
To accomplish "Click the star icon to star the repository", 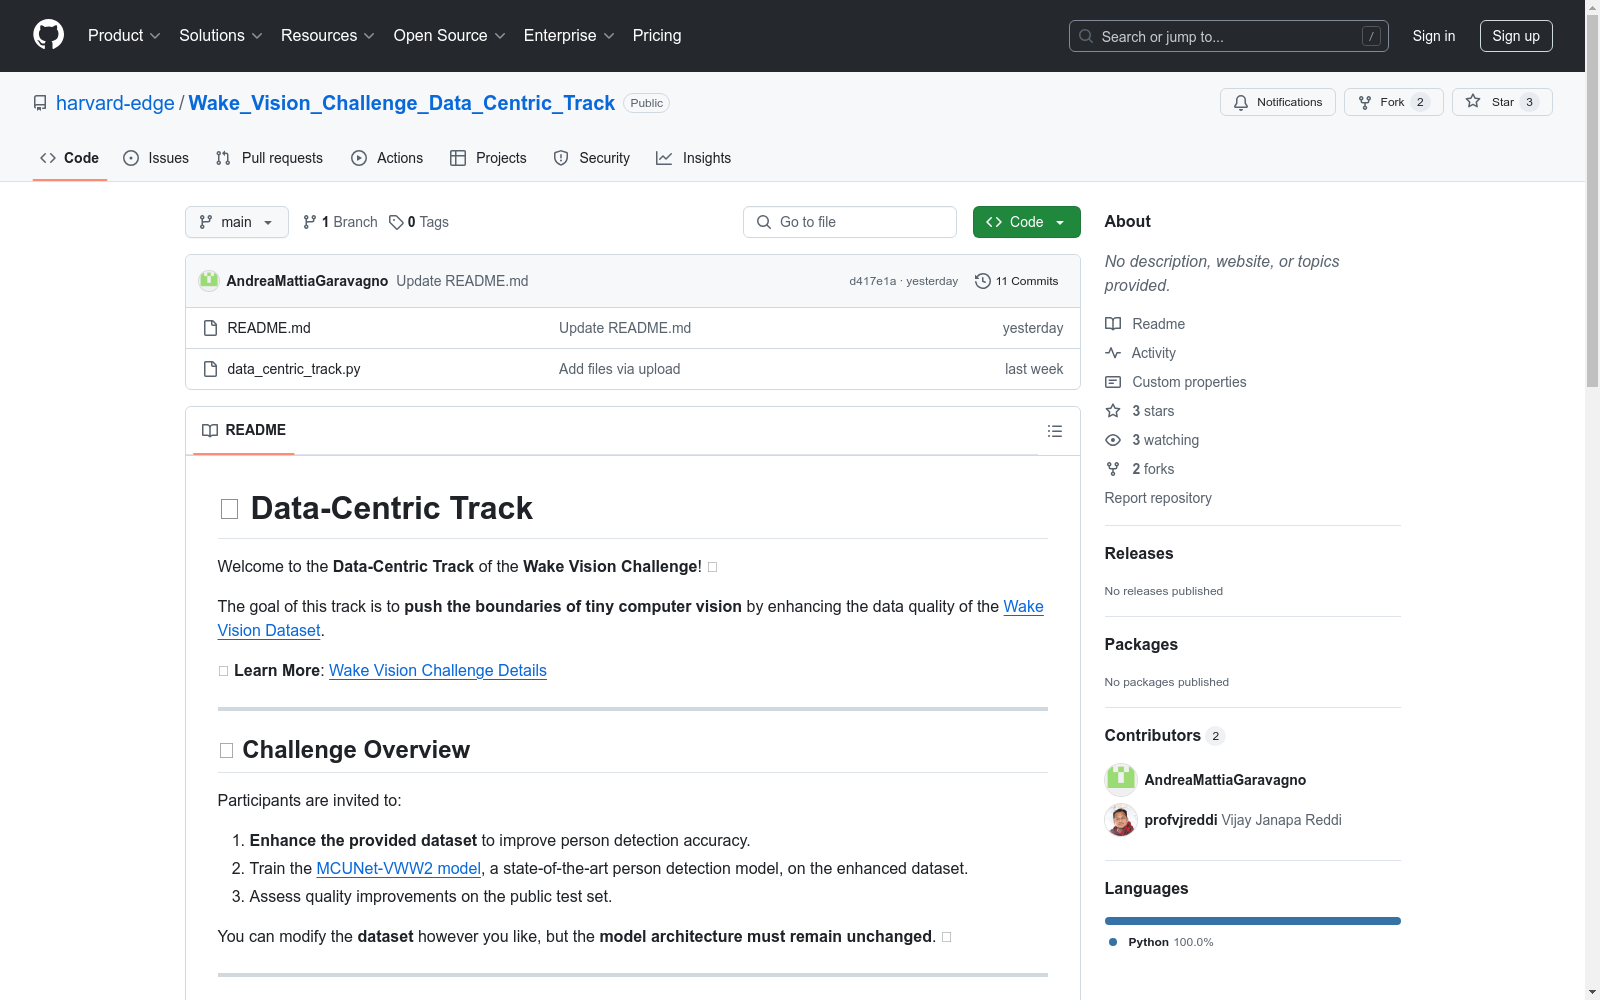I will point(1473,101).
